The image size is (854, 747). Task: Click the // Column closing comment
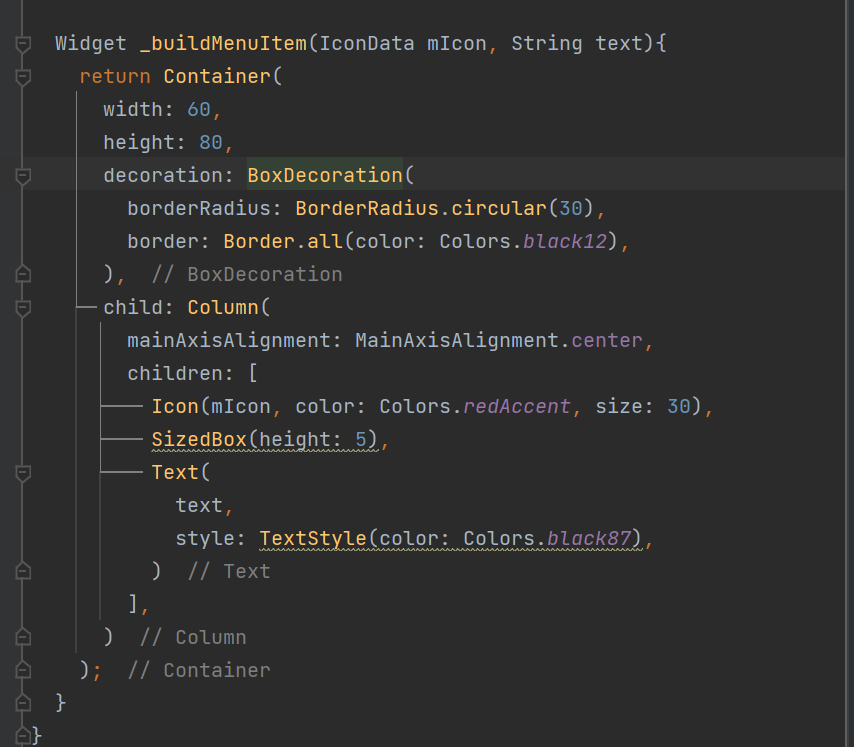click(193, 637)
